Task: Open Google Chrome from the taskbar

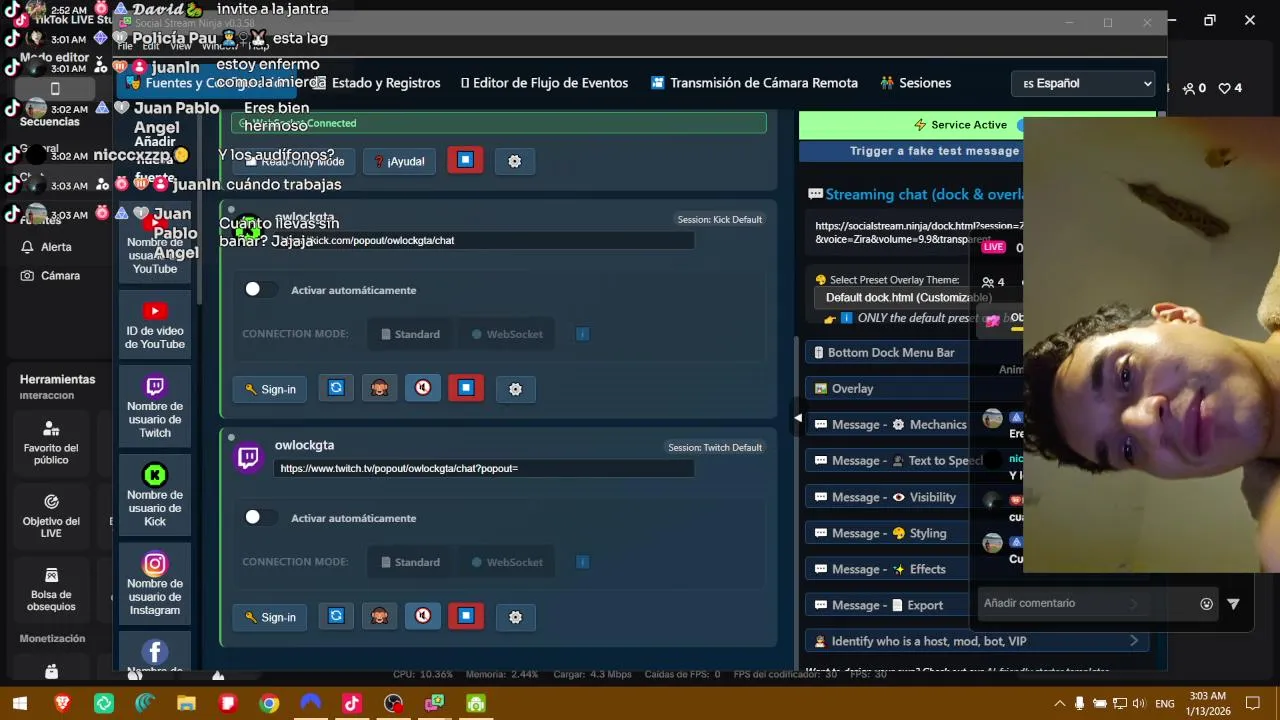Action: pyautogui.click(x=269, y=703)
